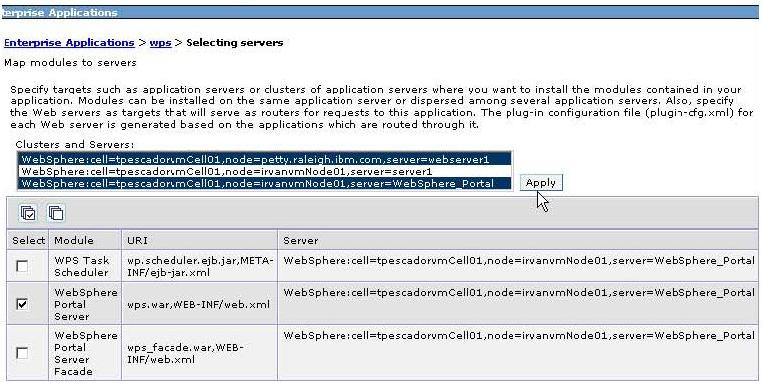Click the server value in WPS Task Scheduler row

coord(519,261)
